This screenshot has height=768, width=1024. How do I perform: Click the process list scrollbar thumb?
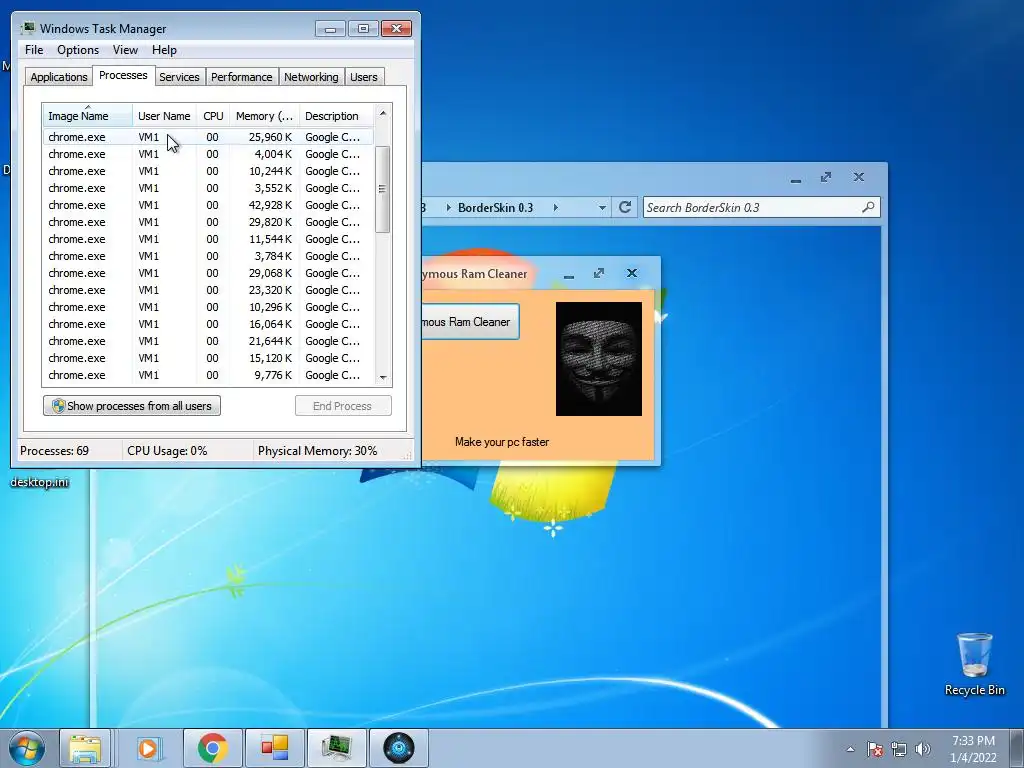click(x=383, y=189)
